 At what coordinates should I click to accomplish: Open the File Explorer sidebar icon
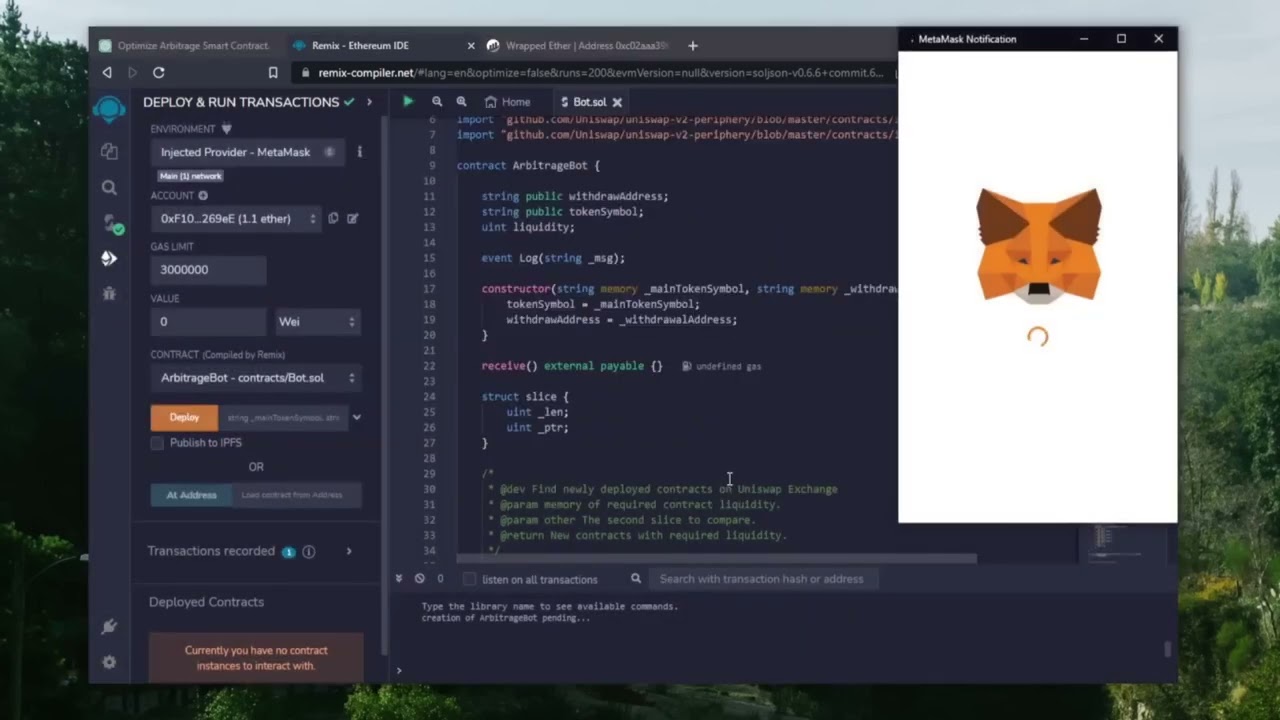point(109,151)
